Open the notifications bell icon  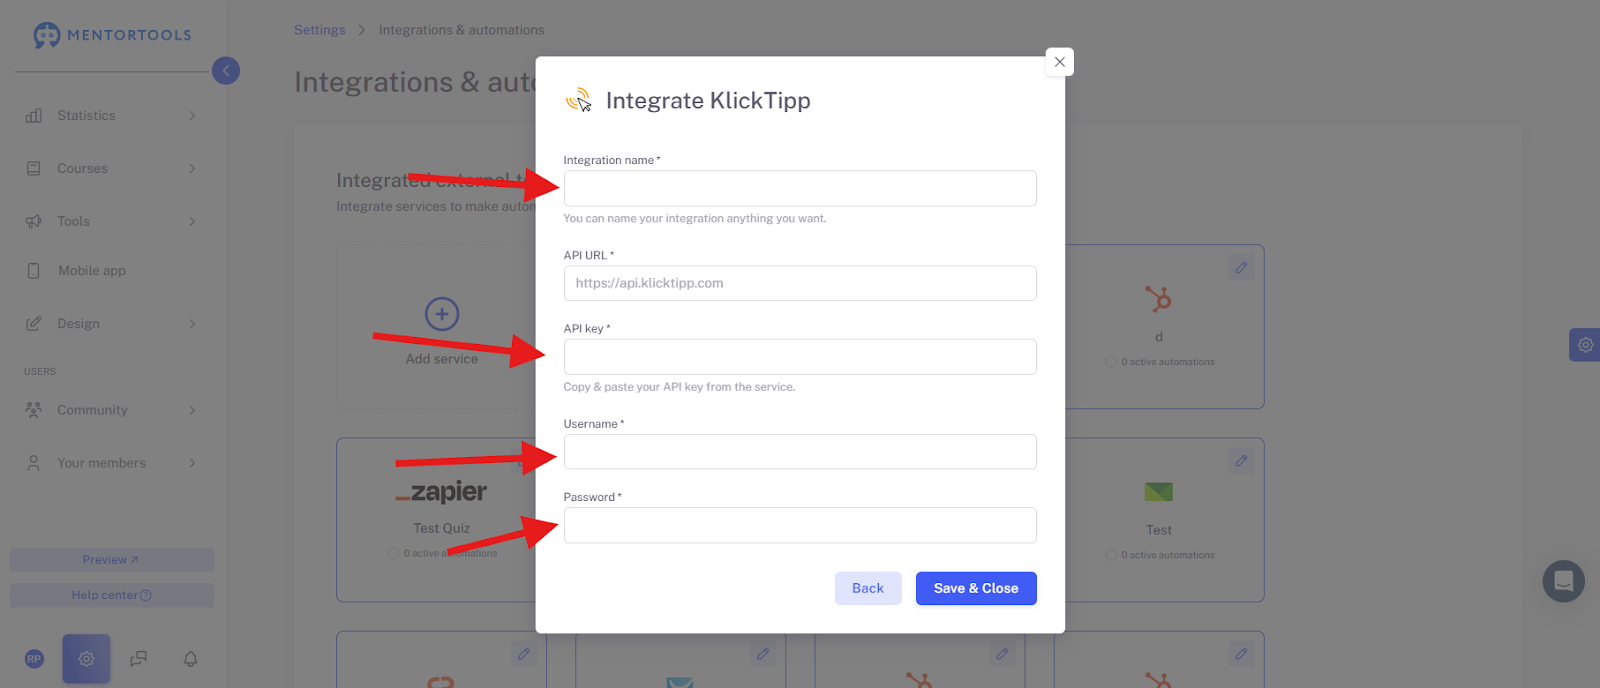(x=190, y=659)
